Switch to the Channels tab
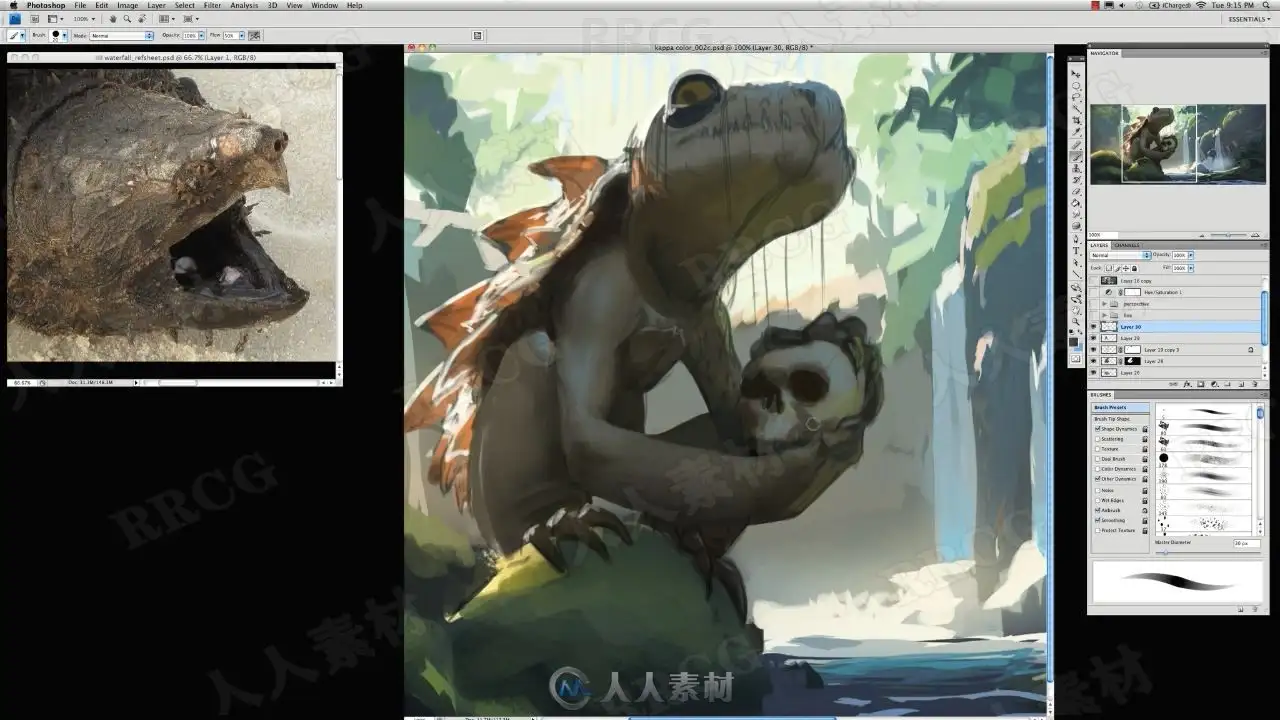This screenshot has width=1280, height=720. 1127,245
